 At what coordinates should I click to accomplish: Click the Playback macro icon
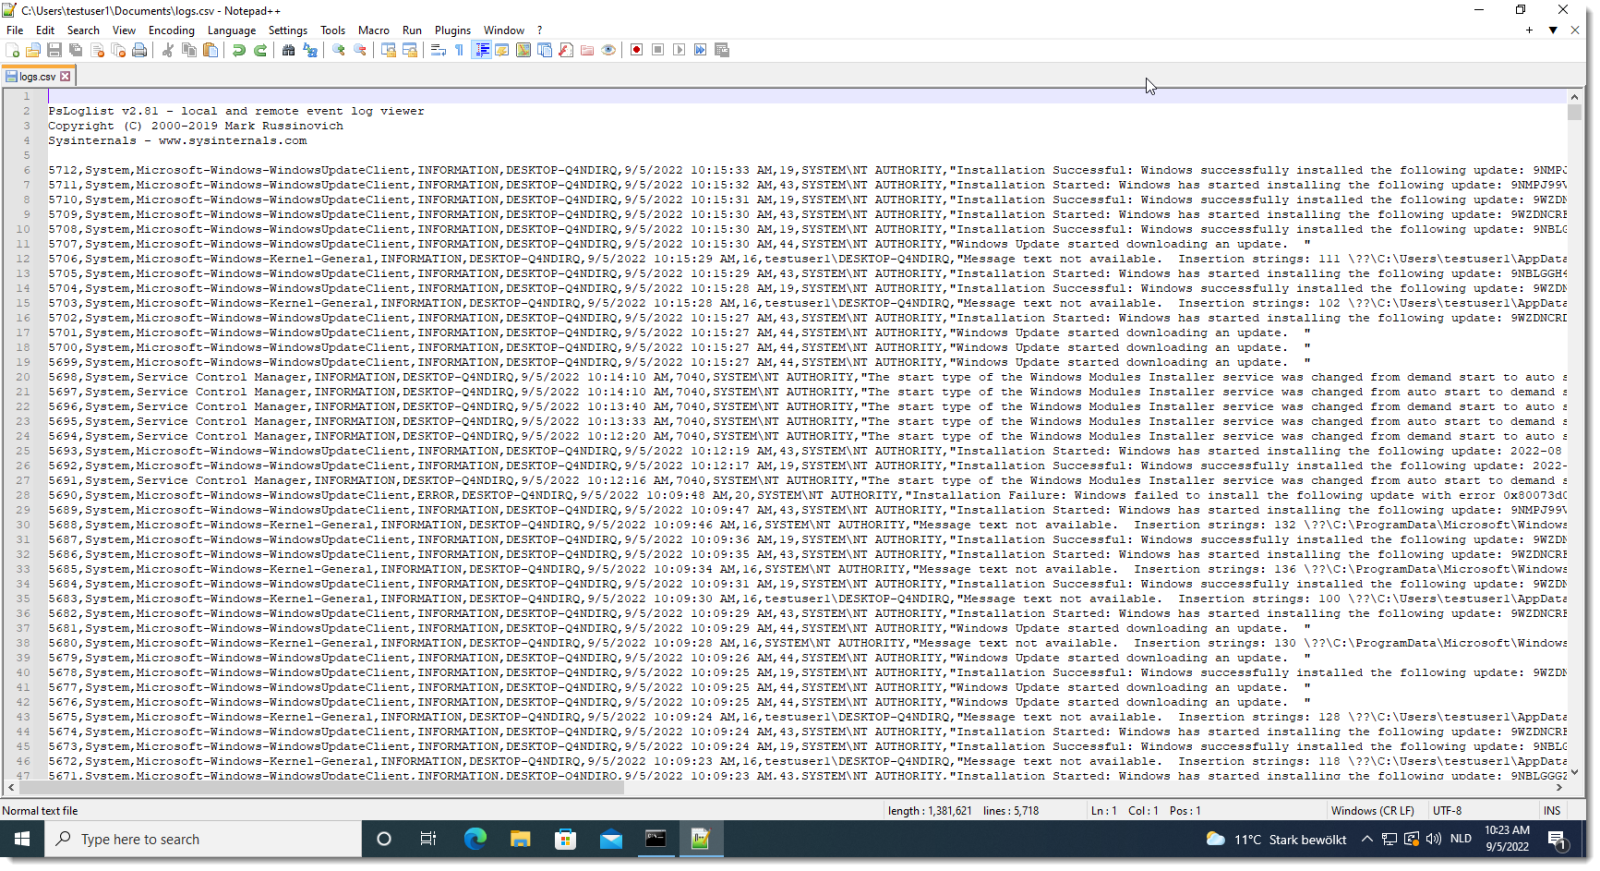pyautogui.click(x=679, y=50)
